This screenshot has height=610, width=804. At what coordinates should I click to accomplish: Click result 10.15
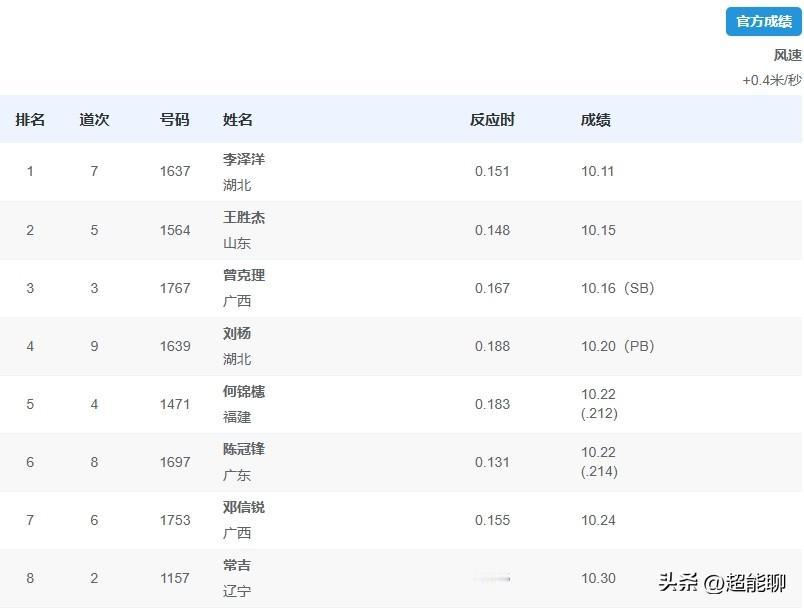tap(598, 230)
